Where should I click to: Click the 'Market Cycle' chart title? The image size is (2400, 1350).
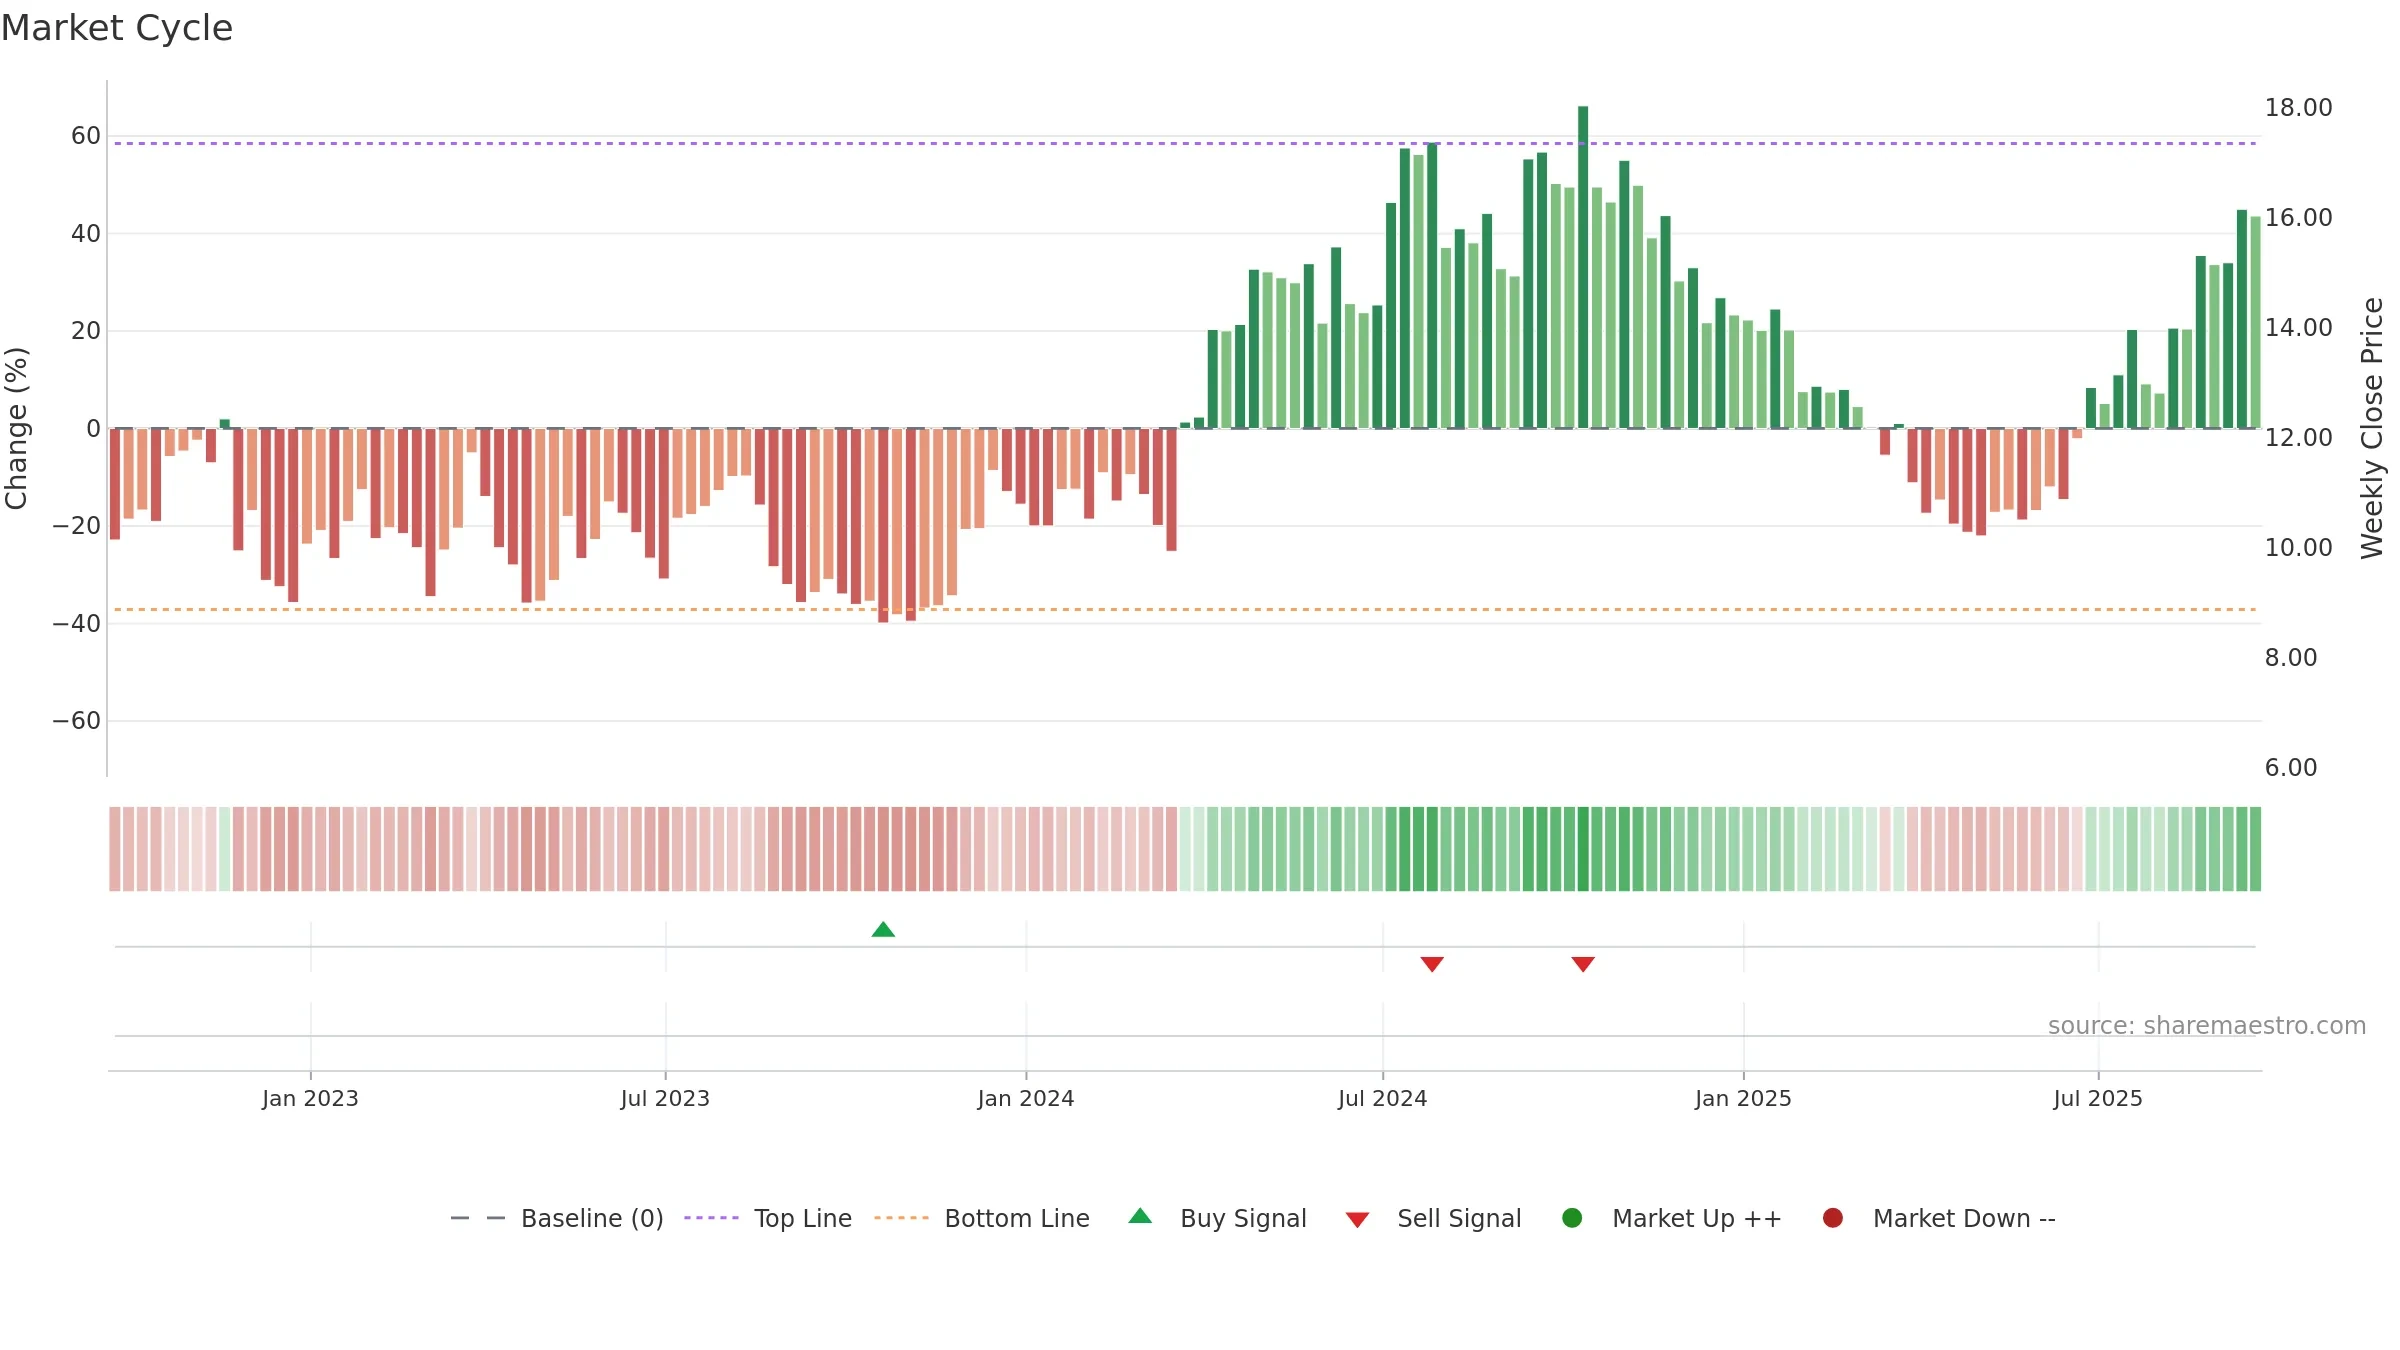[117, 28]
